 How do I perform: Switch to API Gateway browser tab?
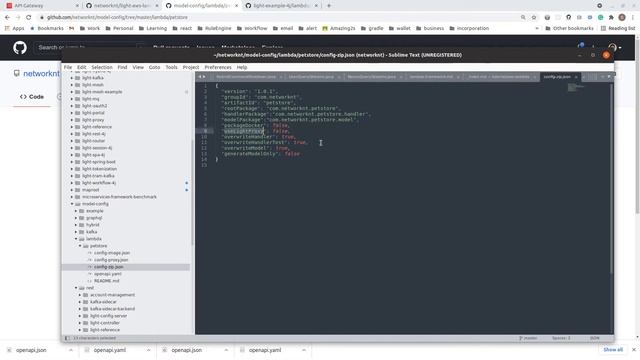click(x=41, y=6)
